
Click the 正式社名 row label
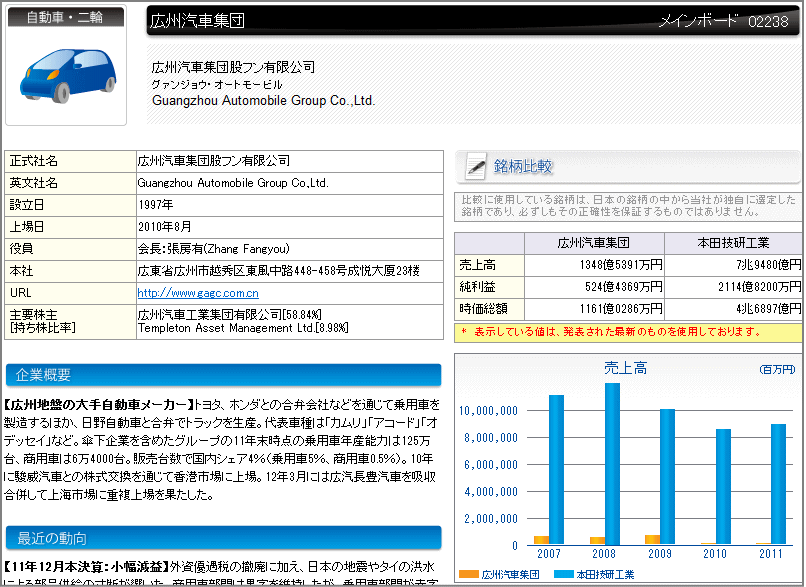tap(33, 161)
